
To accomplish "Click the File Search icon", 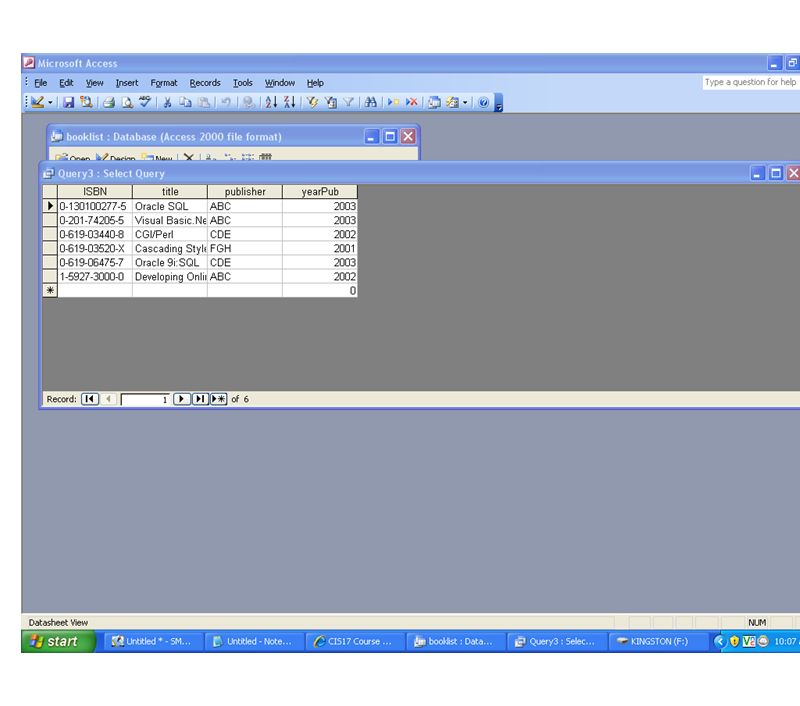I will pos(86,103).
